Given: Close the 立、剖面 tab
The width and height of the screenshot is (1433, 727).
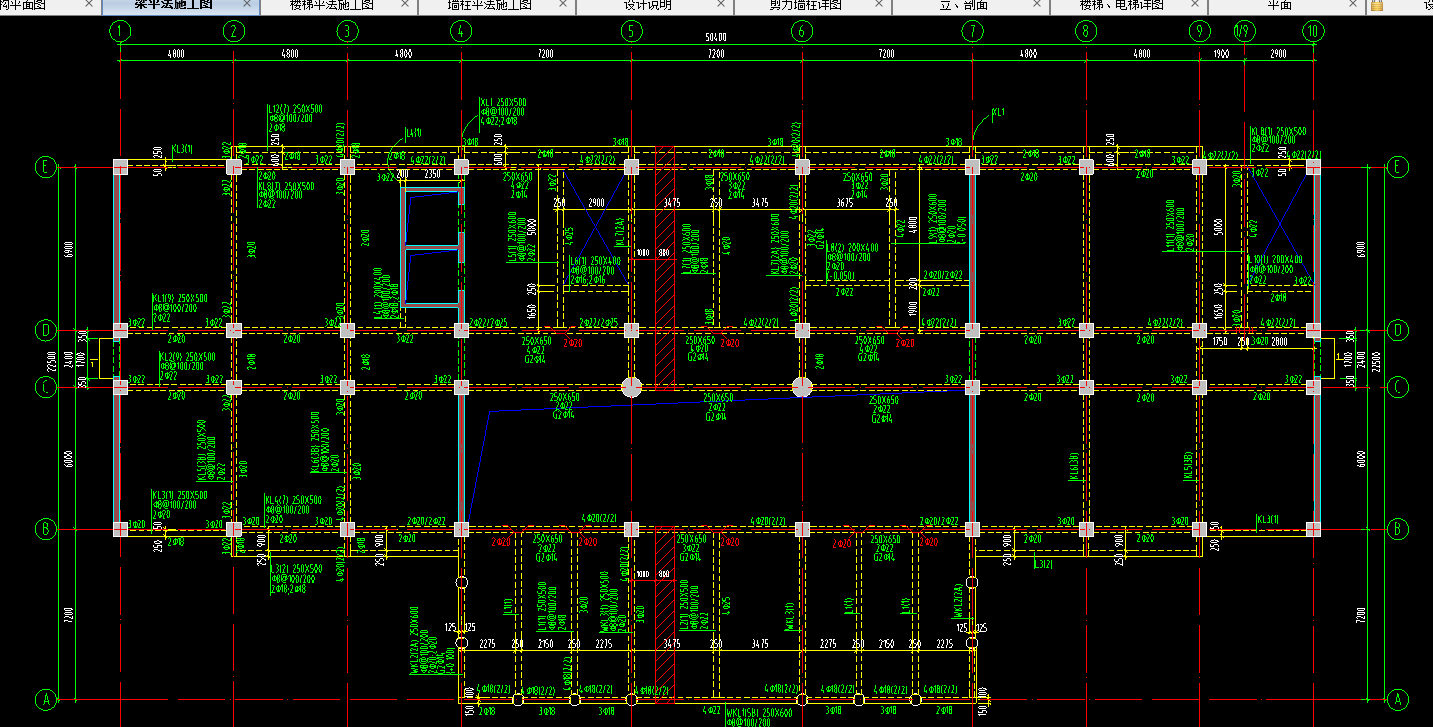Looking at the screenshot, I should coord(1036,5).
